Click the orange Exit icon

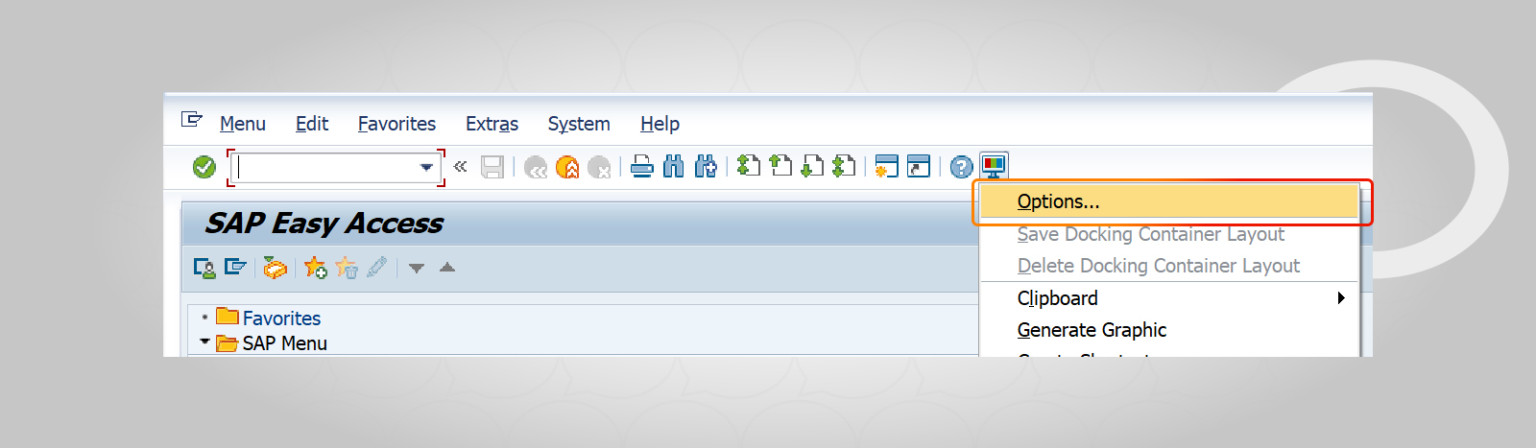(567, 167)
